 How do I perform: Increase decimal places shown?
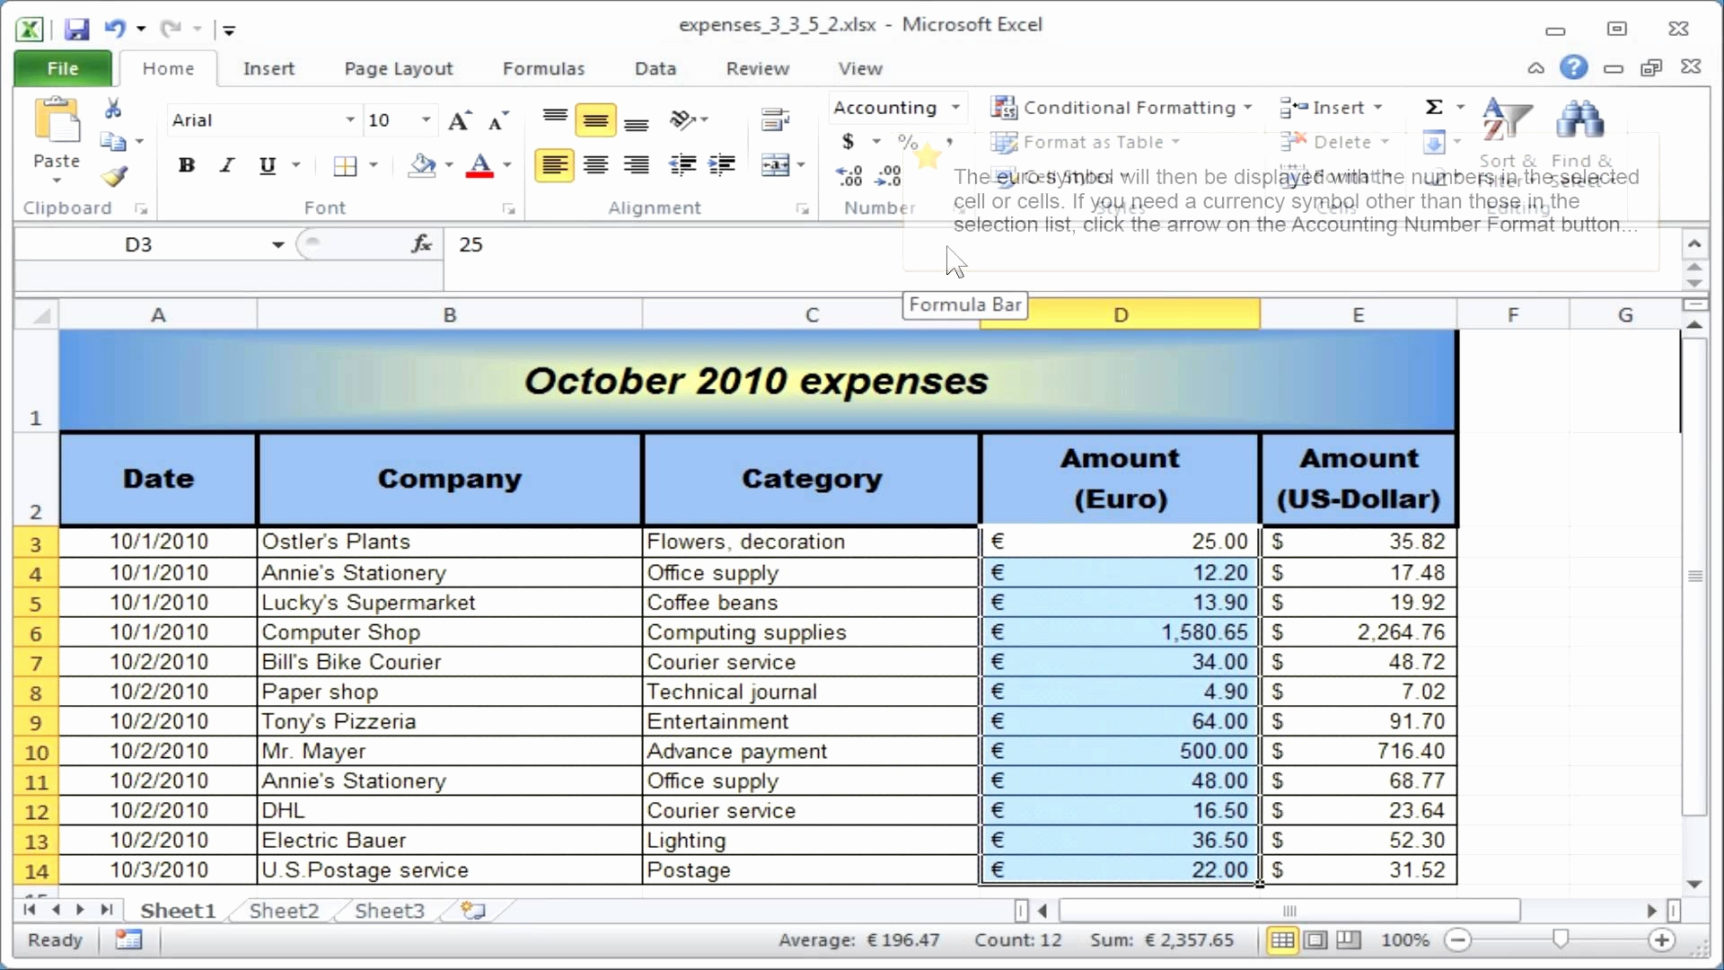point(848,176)
